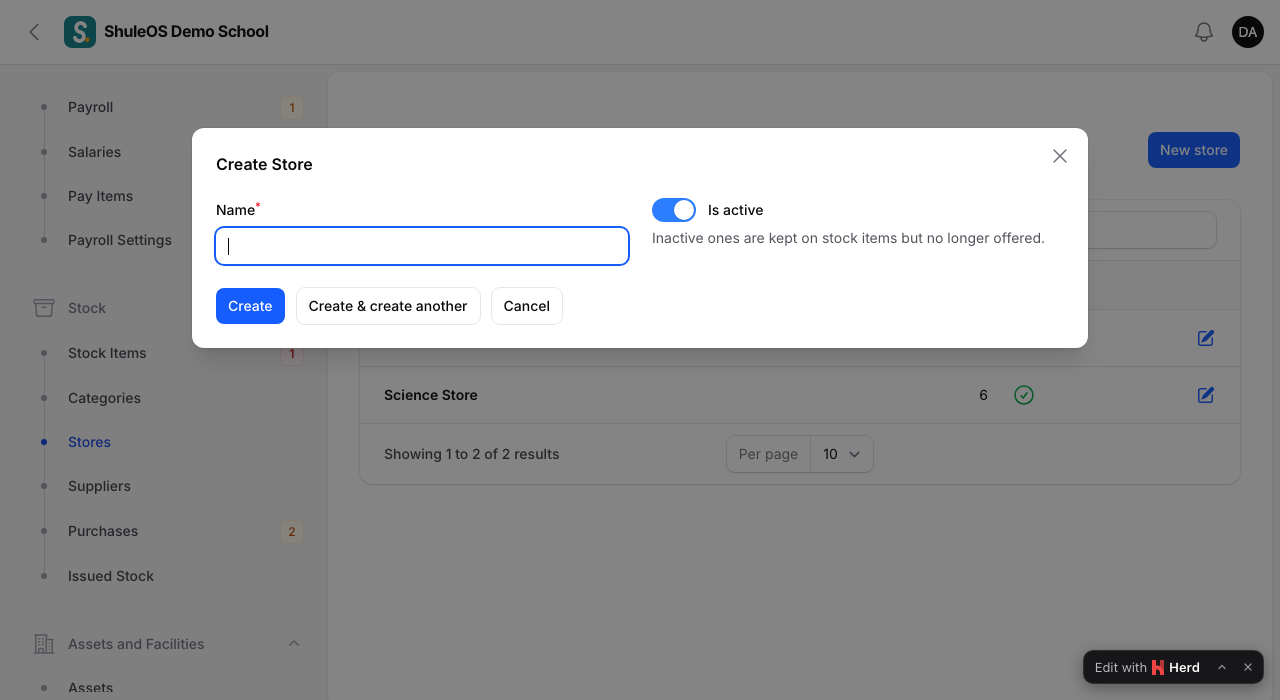This screenshot has width=1280, height=700.
Task: Click 'Showing 1 to 2 of 2 results'
Action: point(472,454)
